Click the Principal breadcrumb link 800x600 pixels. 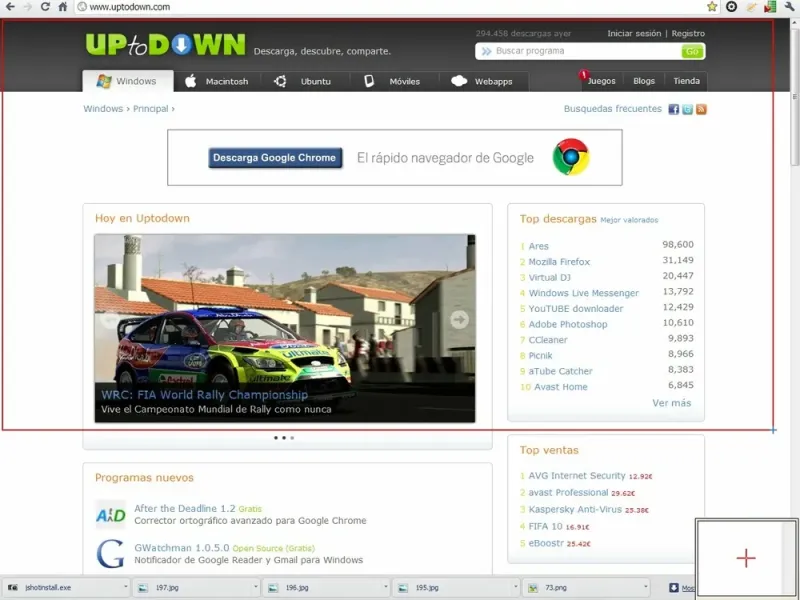[151, 109]
